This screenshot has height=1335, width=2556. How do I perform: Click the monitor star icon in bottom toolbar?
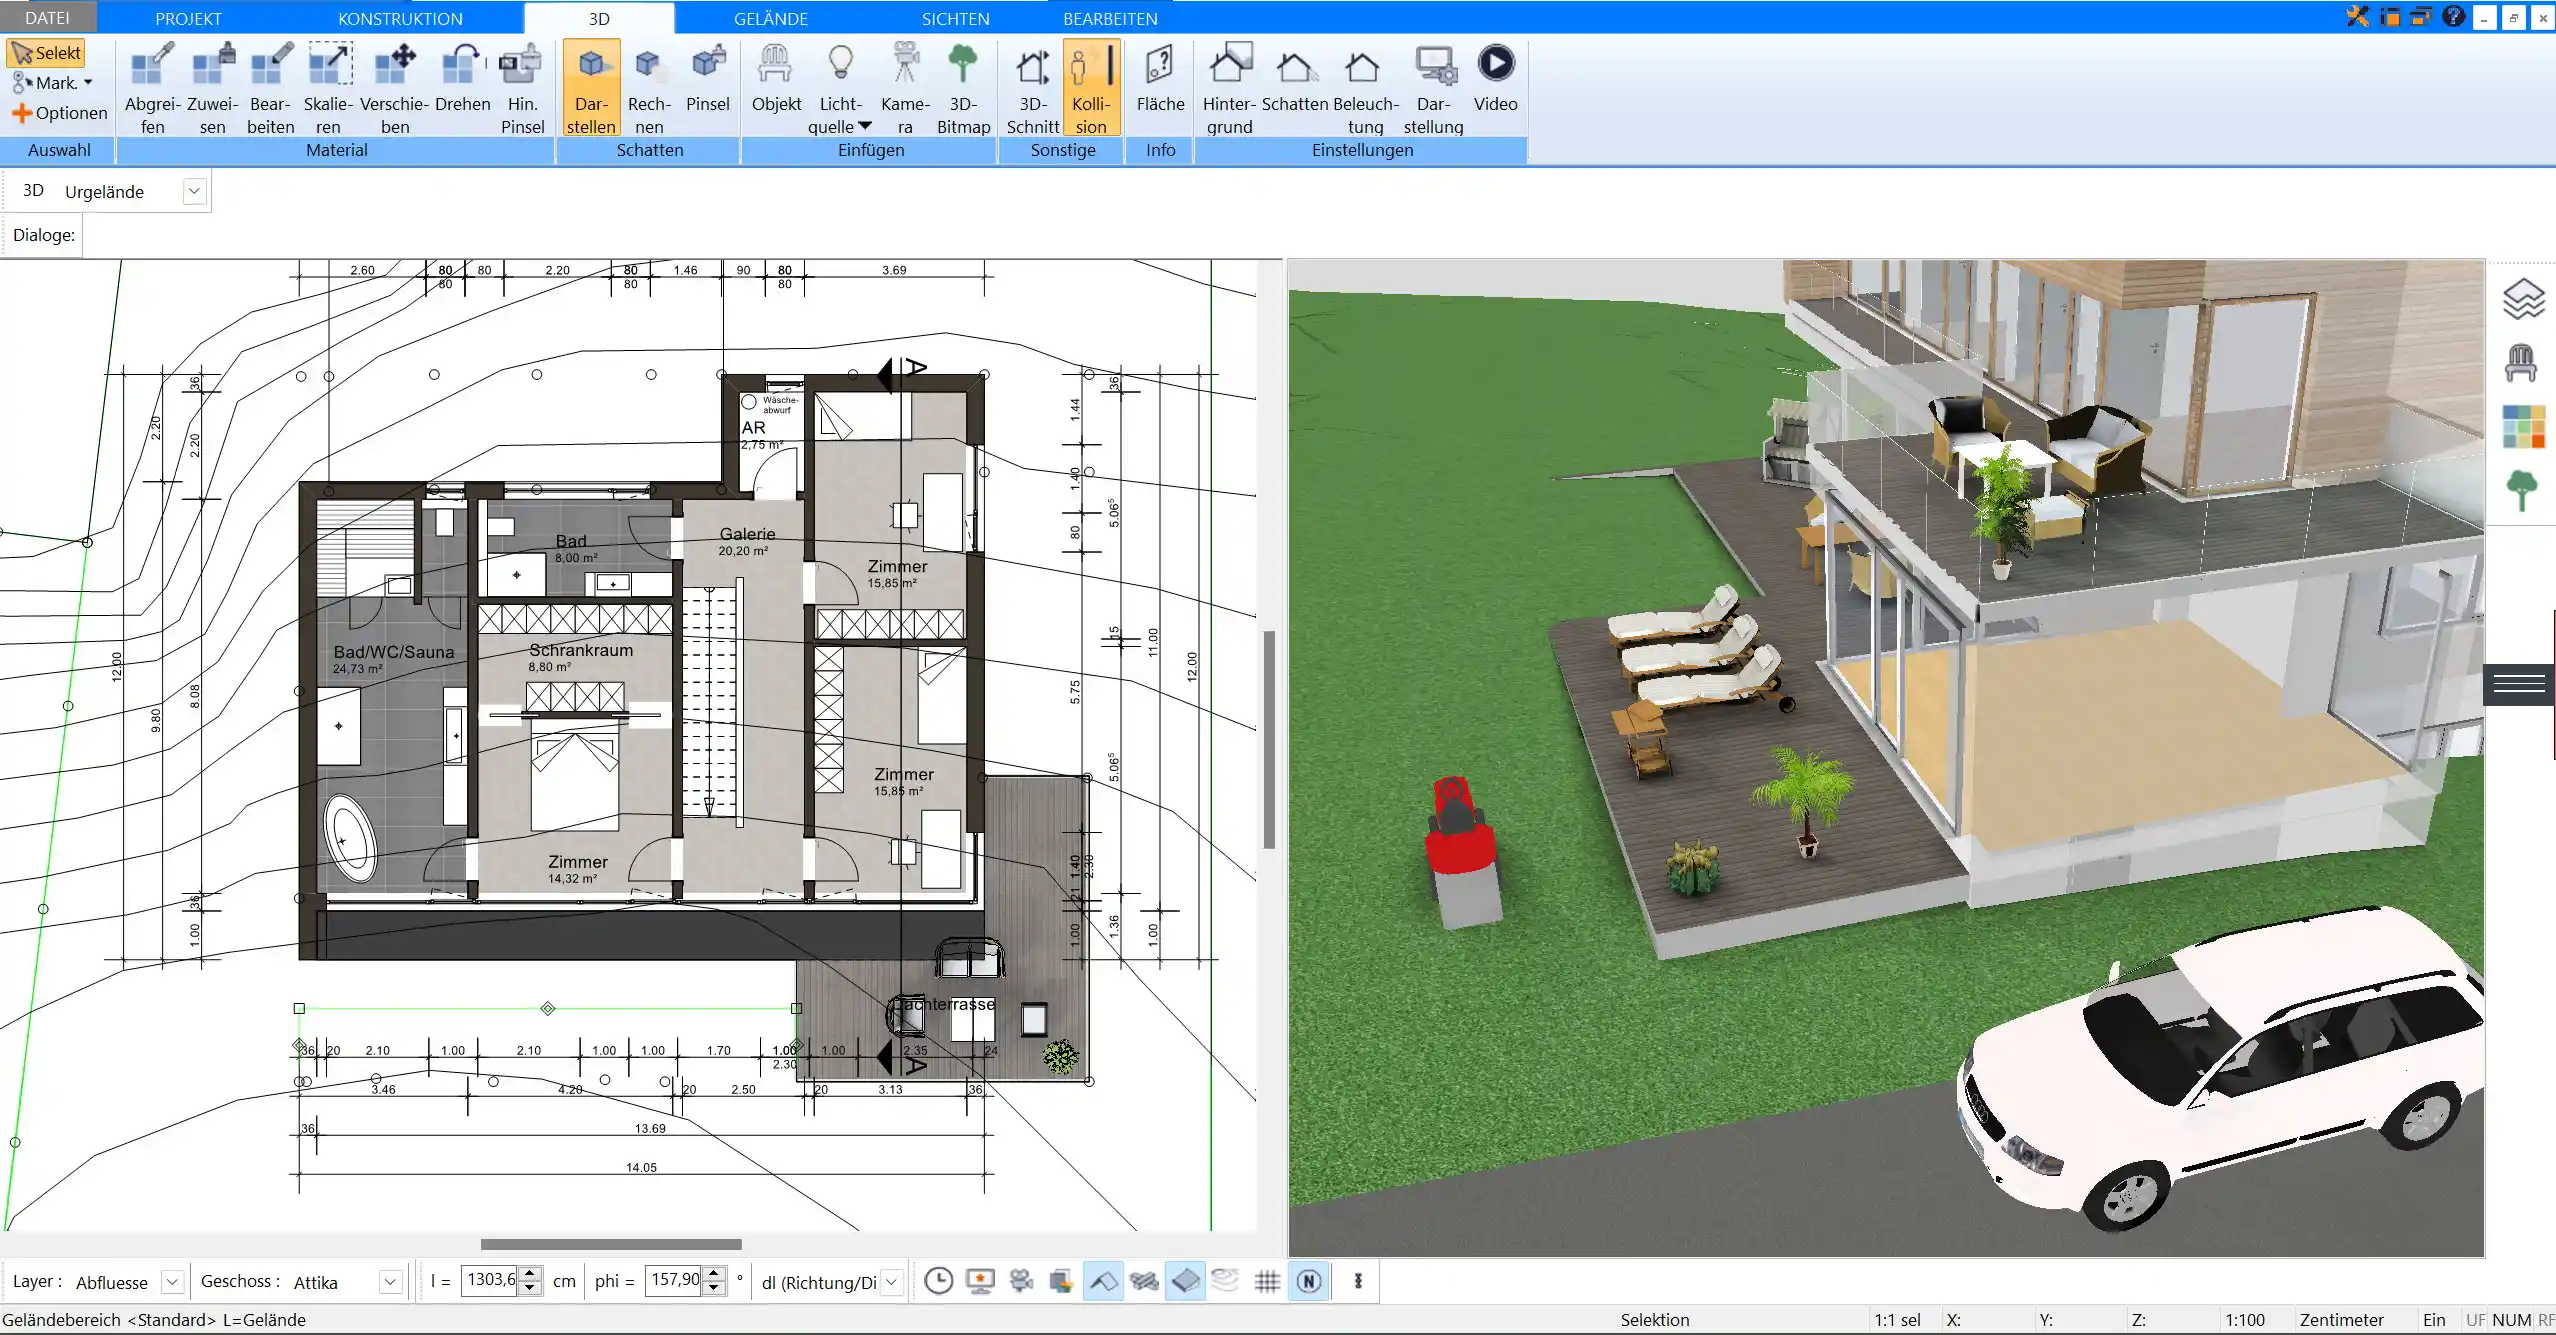click(980, 1281)
